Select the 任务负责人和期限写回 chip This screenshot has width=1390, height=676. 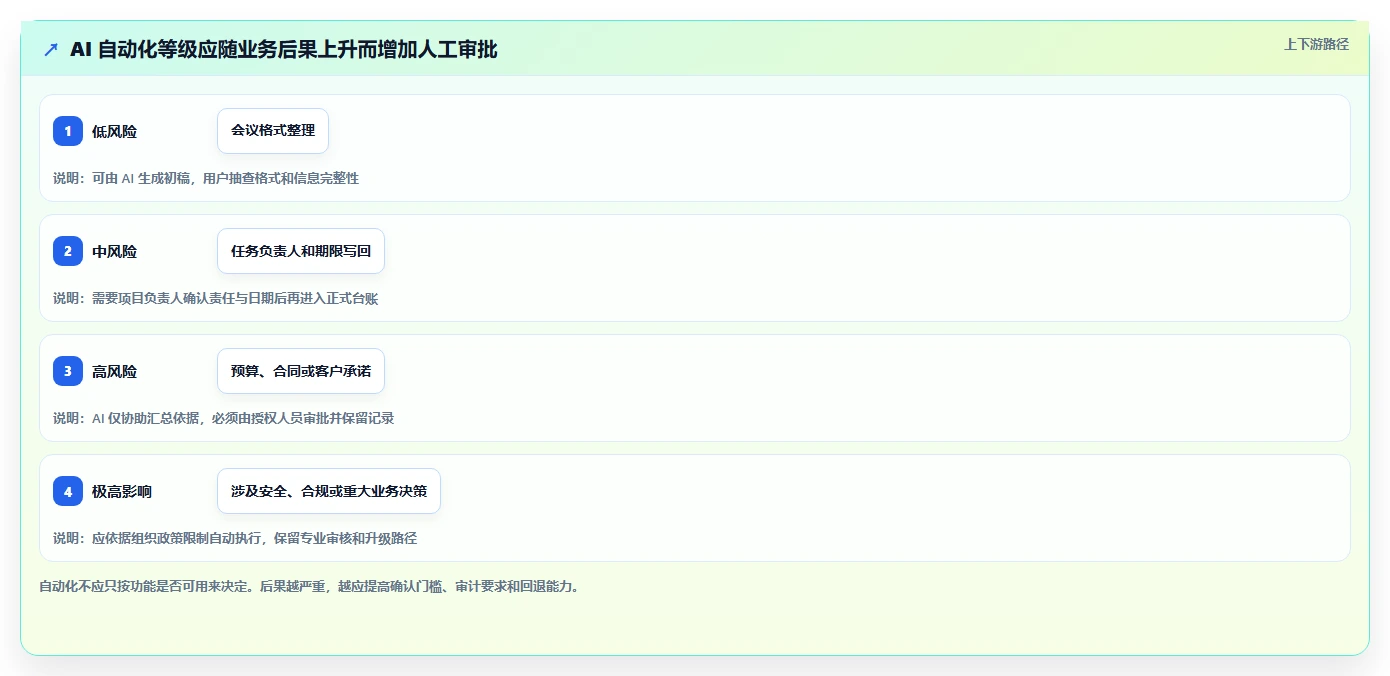click(x=301, y=251)
